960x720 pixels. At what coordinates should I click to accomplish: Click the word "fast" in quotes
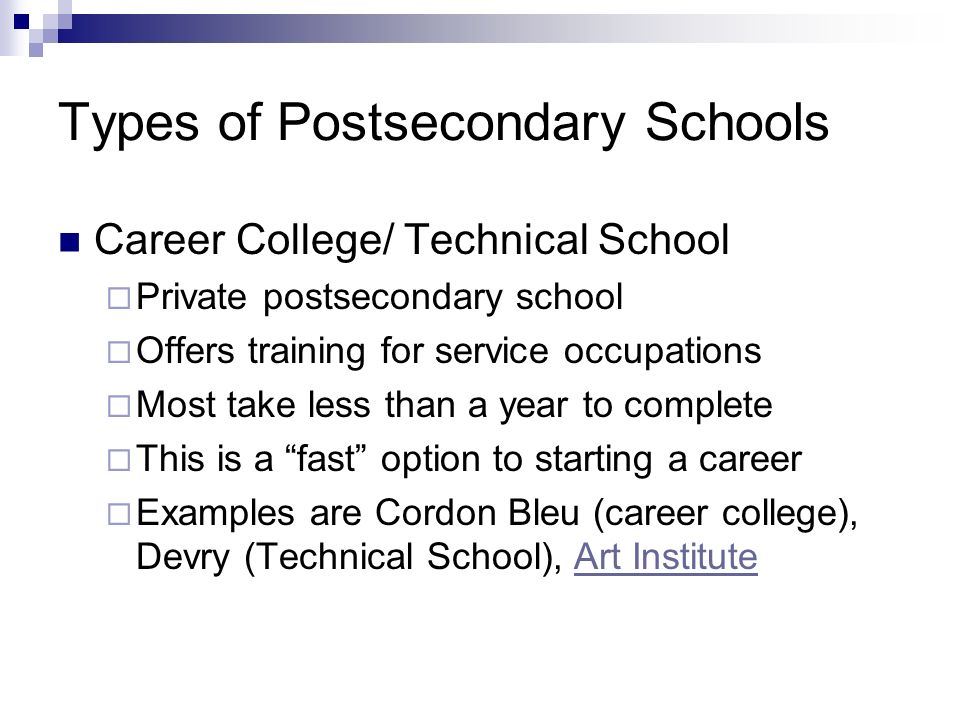(x=325, y=459)
